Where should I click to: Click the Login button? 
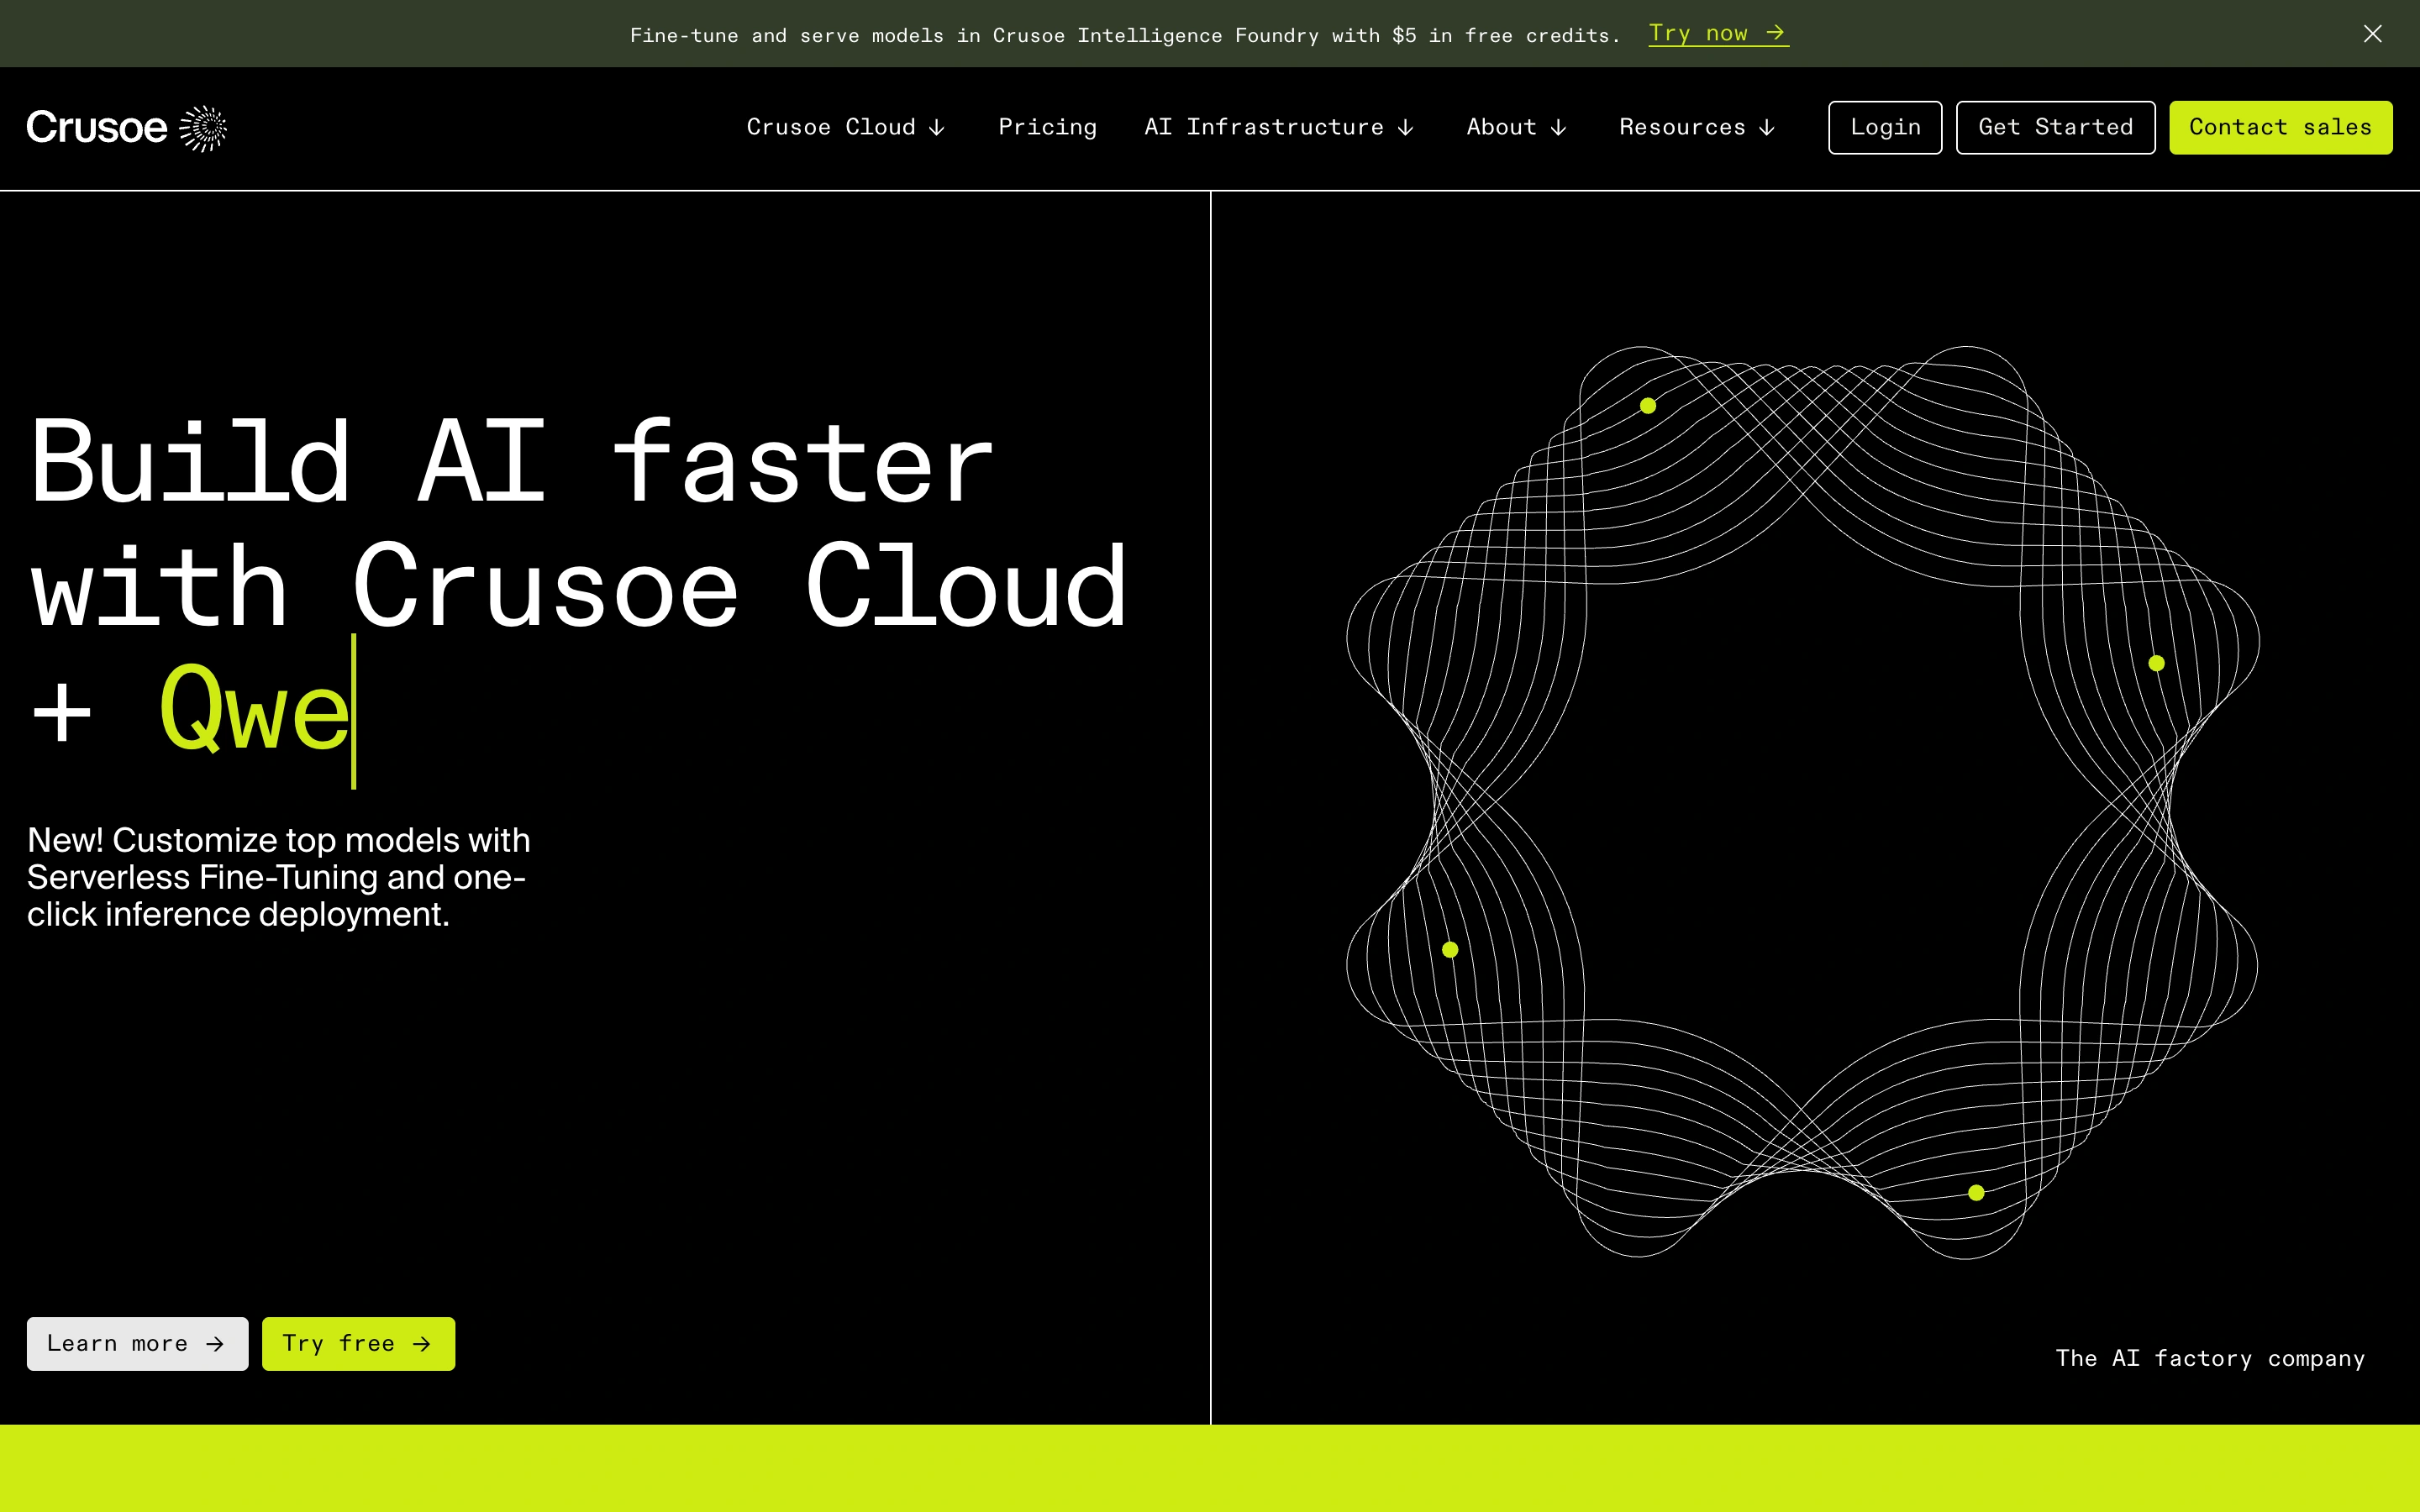1885,127
